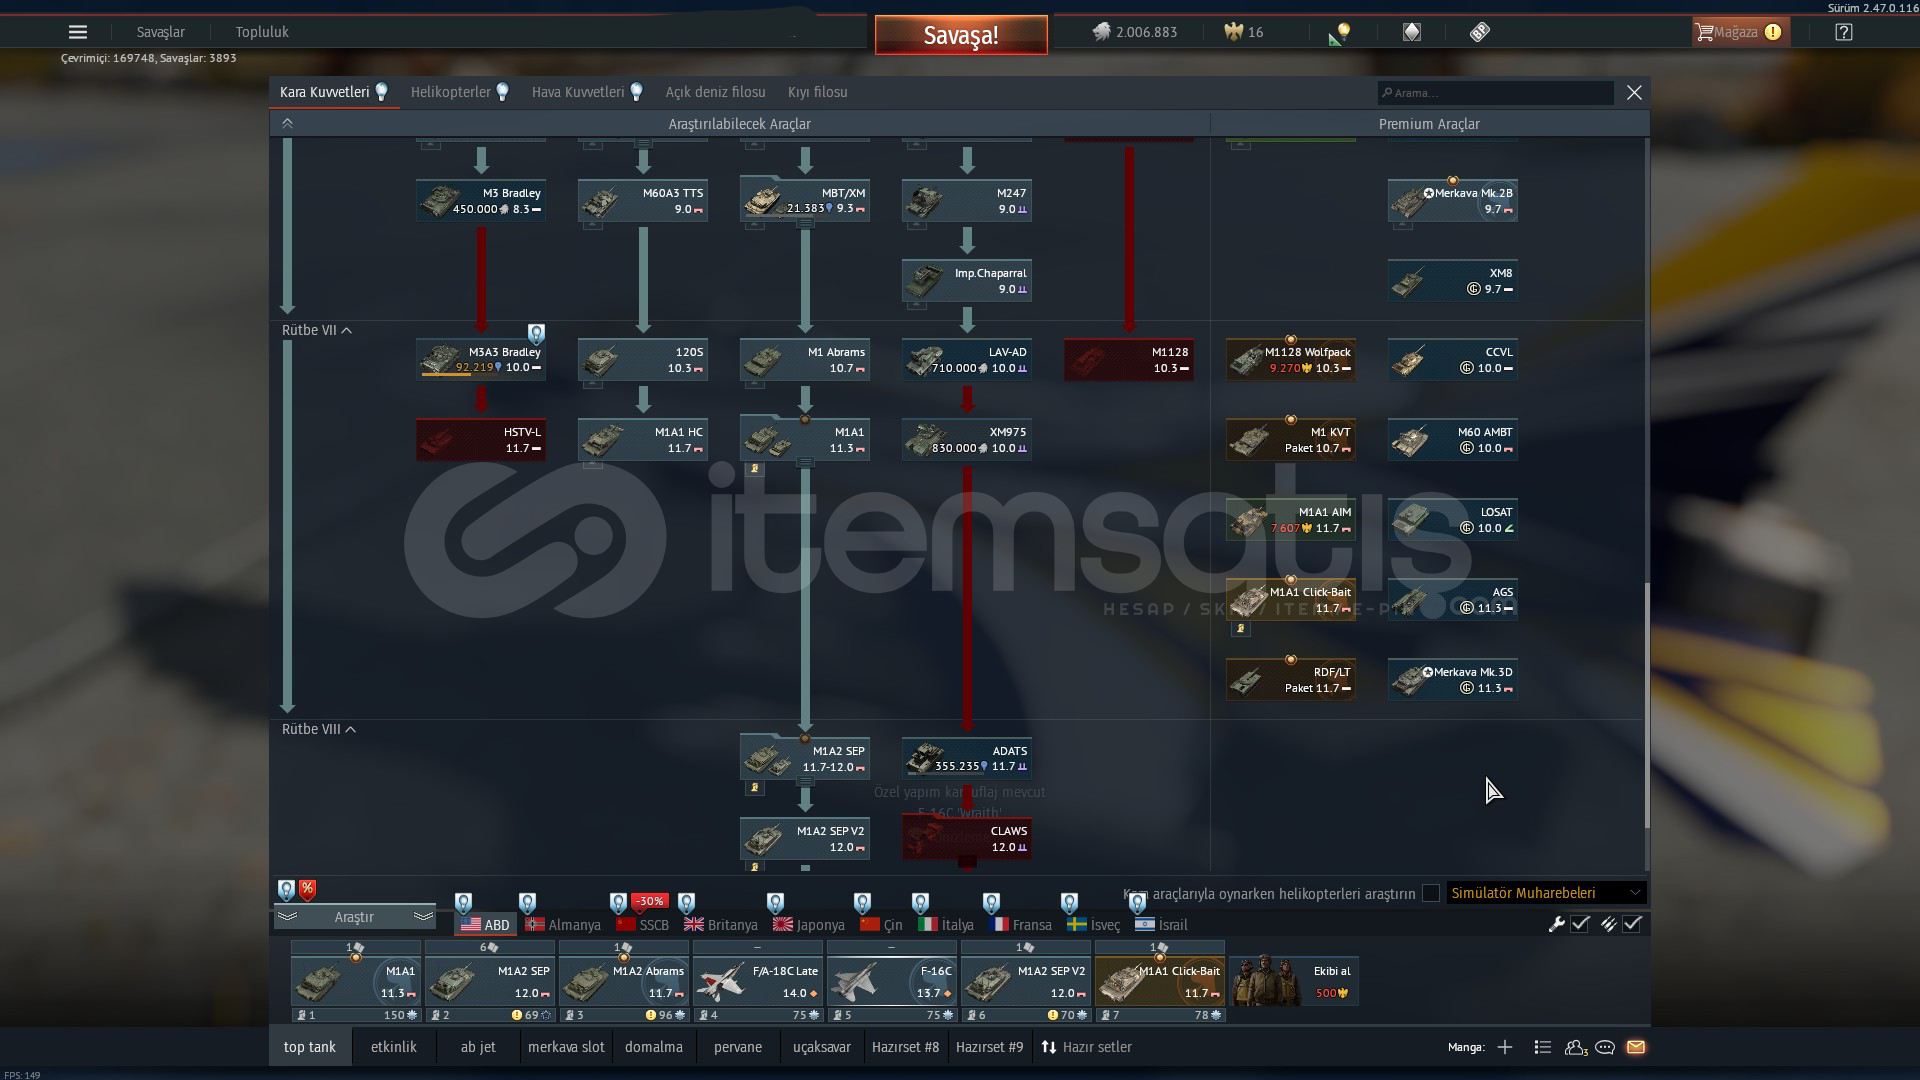Expand M1A1 vehicle group folder
Image resolution: width=1920 pixels, height=1080 pixels.
click(x=805, y=463)
